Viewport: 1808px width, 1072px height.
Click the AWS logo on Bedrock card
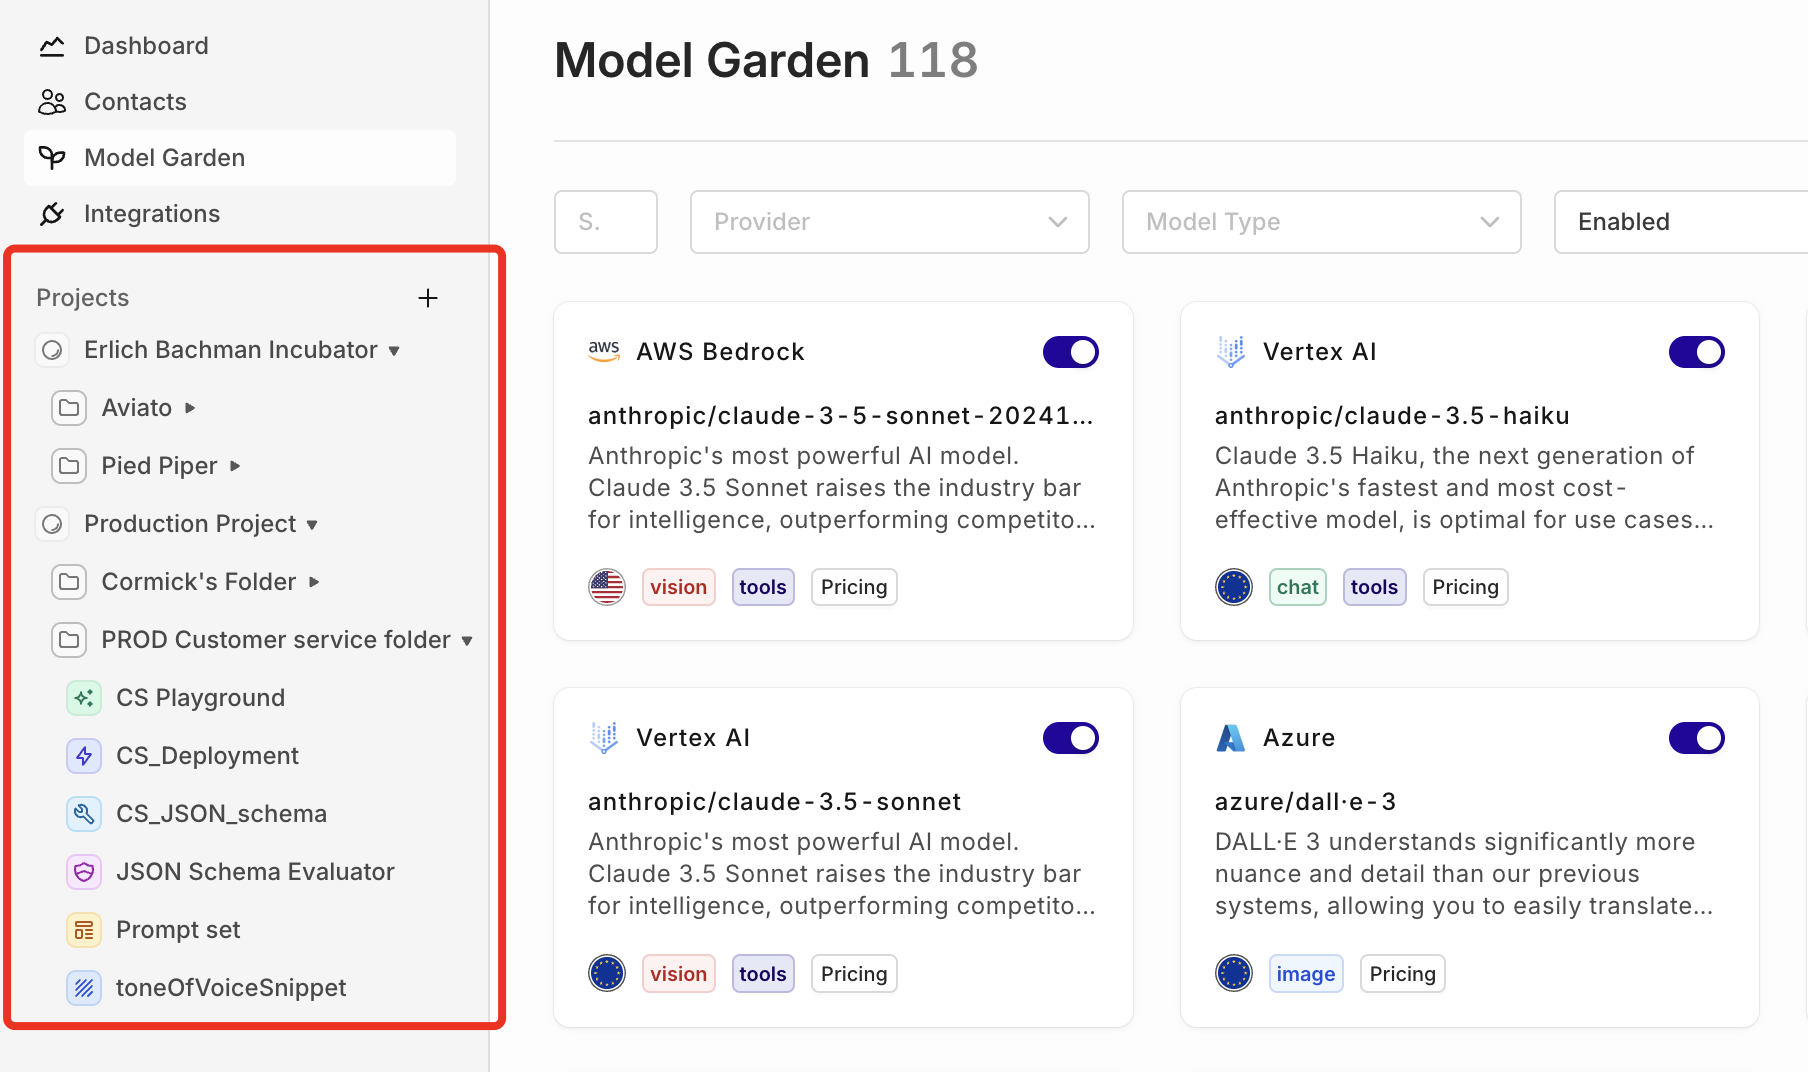click(x=604, y=351)
